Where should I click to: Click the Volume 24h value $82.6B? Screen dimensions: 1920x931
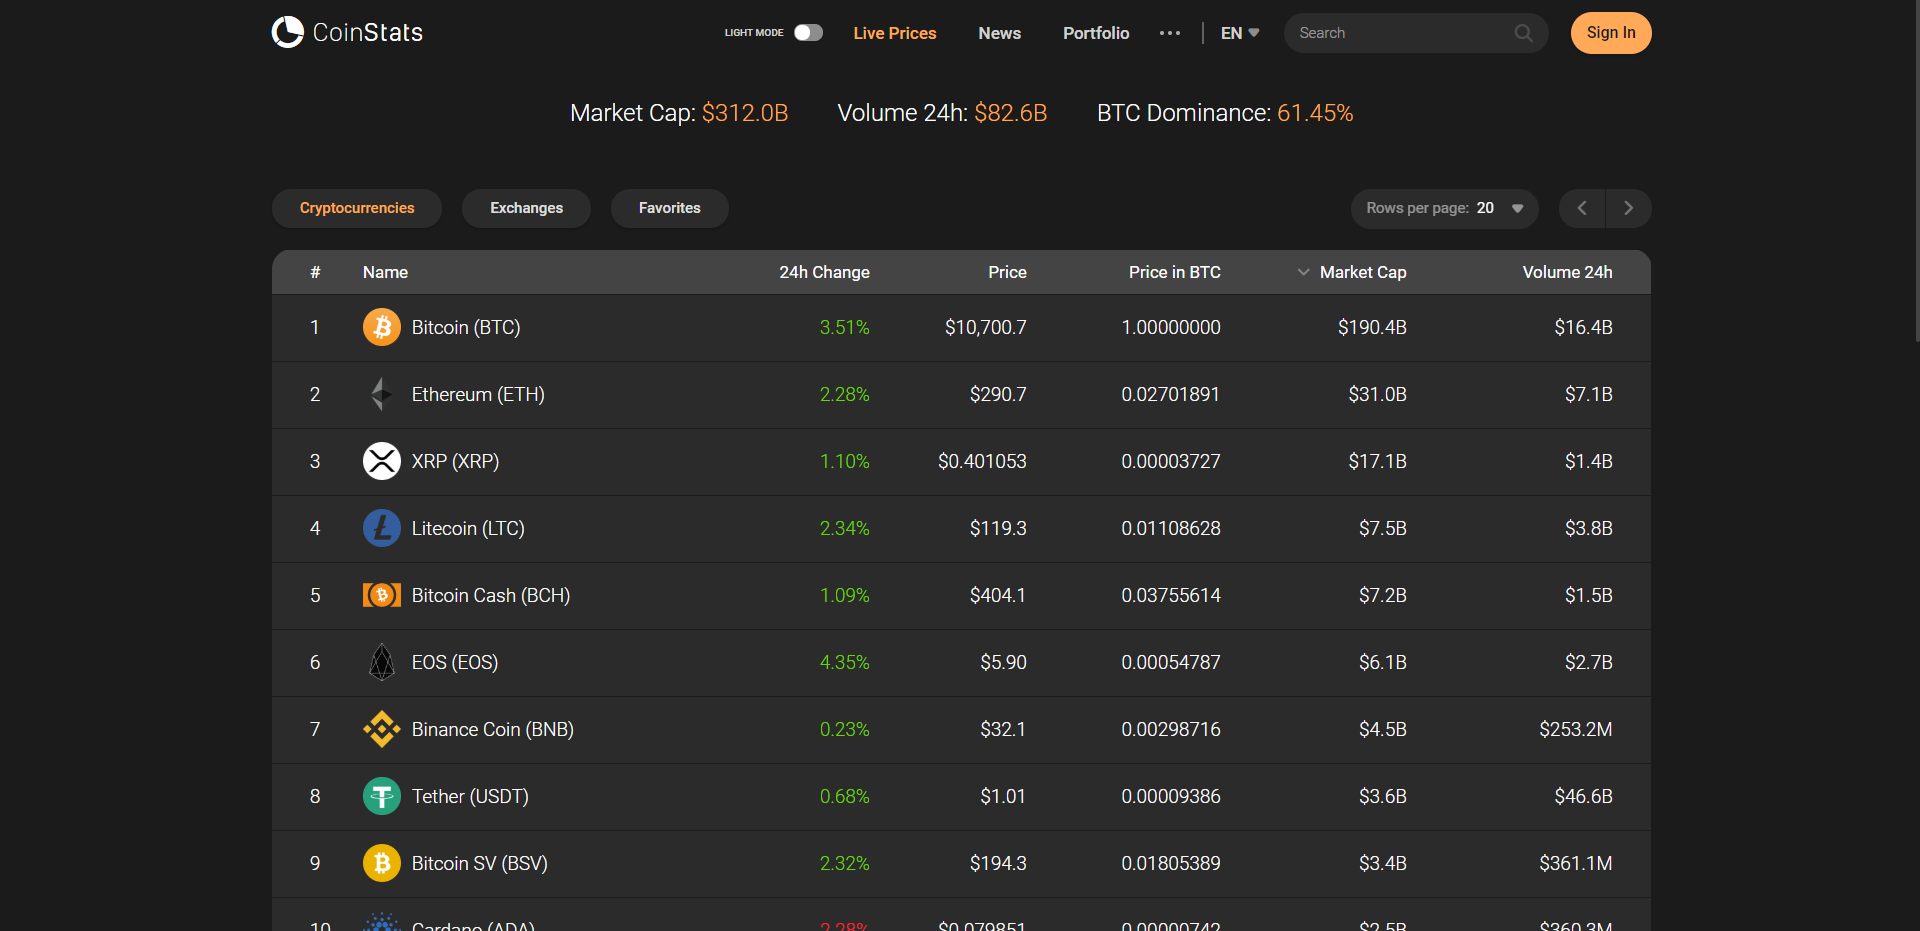[1011, 113]
